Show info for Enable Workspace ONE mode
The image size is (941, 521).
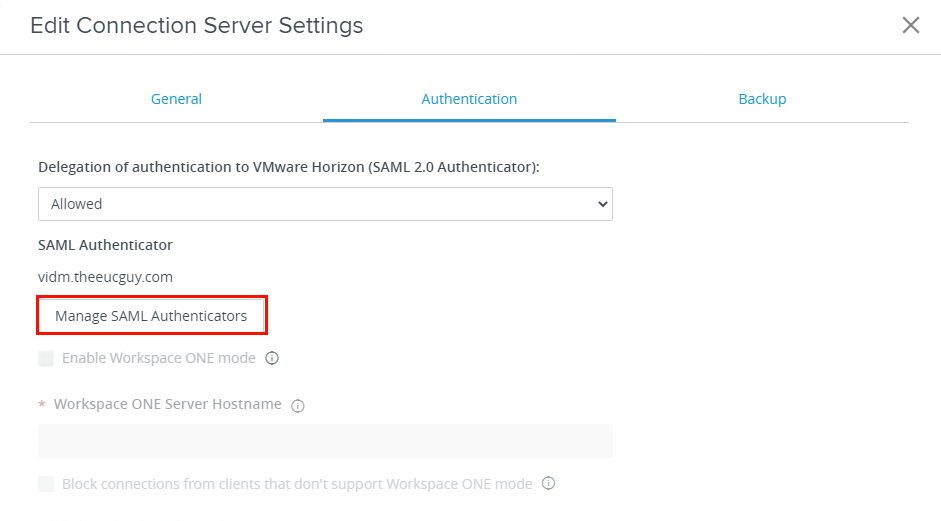[272, 358]
